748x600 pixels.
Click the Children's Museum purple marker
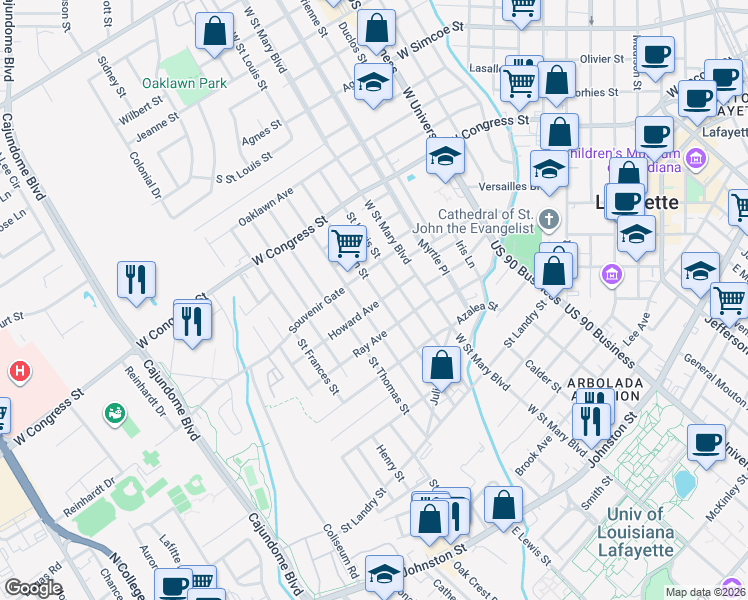click(696, 159)
